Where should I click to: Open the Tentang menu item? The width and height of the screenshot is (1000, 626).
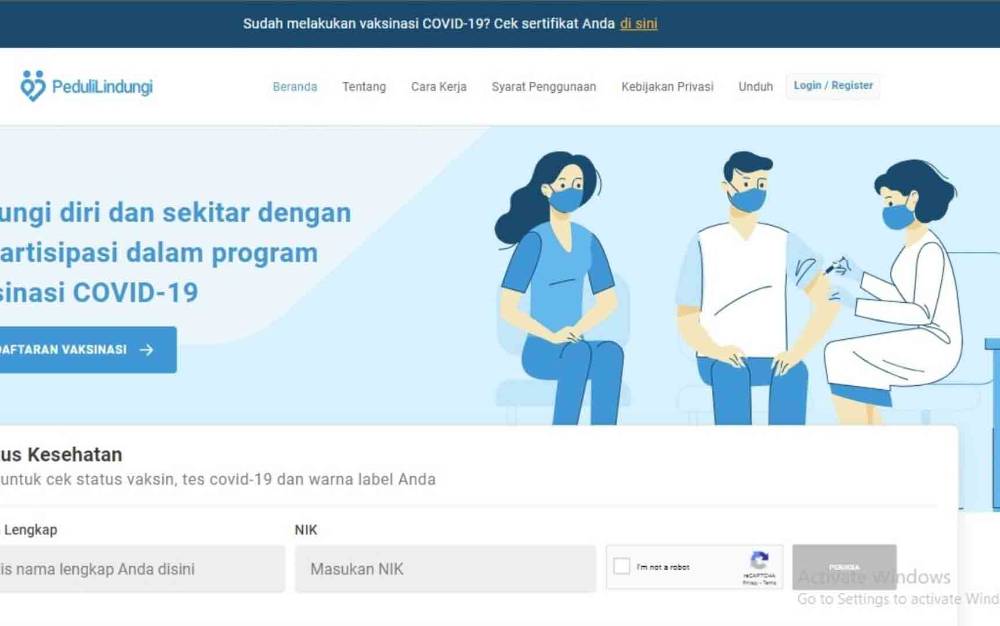pos(364,87)
